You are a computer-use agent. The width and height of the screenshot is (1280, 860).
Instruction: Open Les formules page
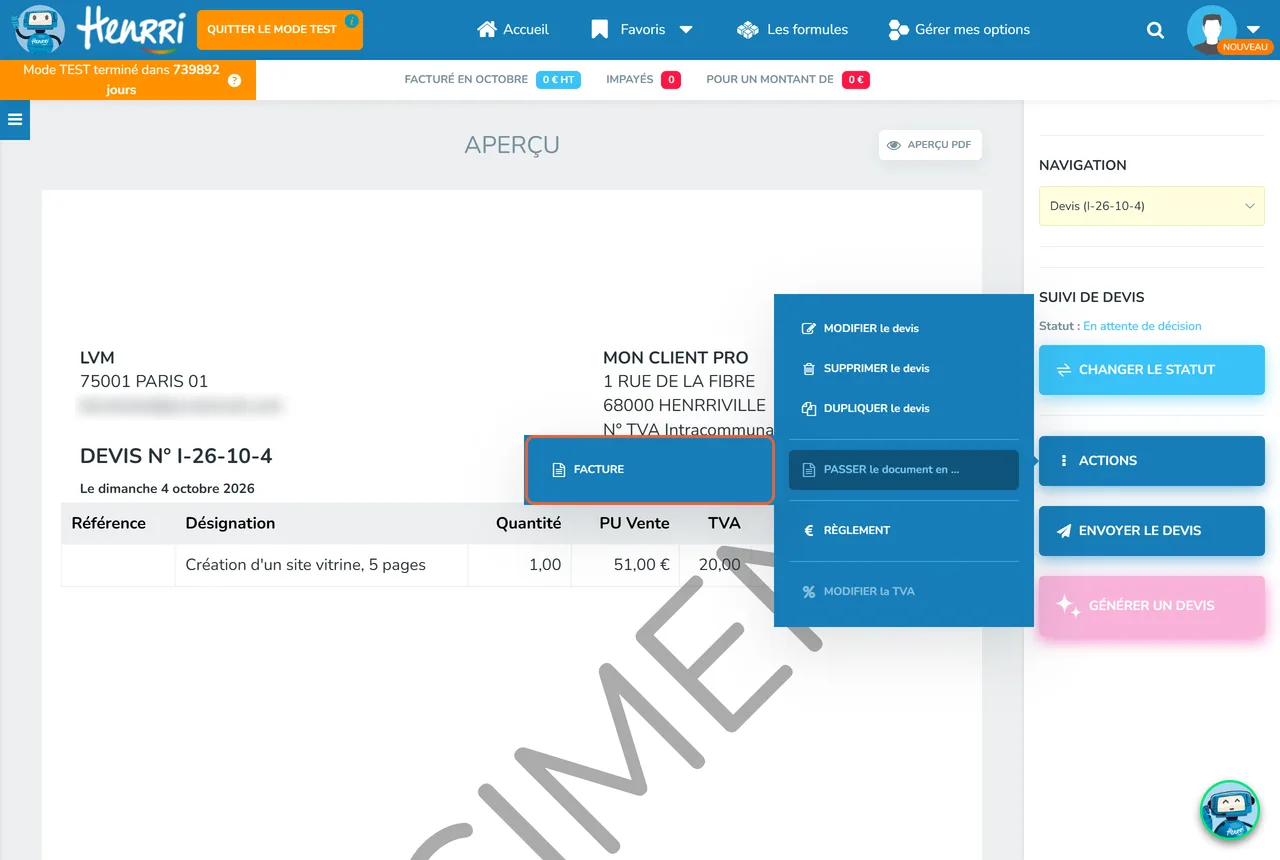pyautogui.click(x=792, y=30)
